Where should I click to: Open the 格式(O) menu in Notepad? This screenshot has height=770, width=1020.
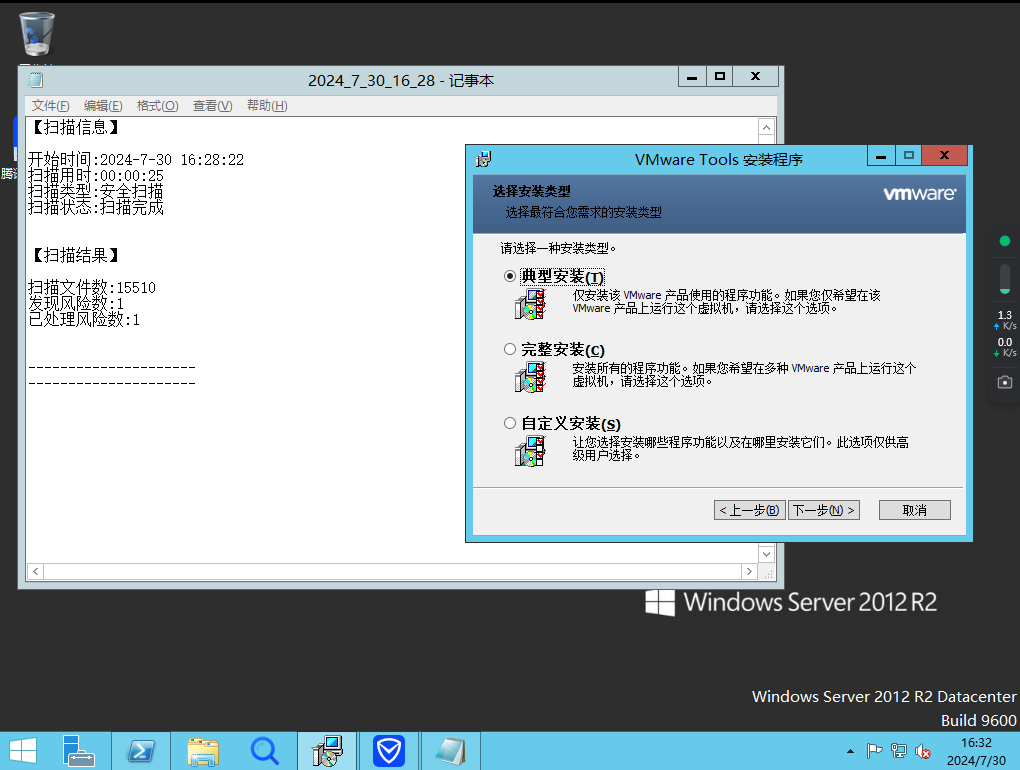(x=157, y=105)
